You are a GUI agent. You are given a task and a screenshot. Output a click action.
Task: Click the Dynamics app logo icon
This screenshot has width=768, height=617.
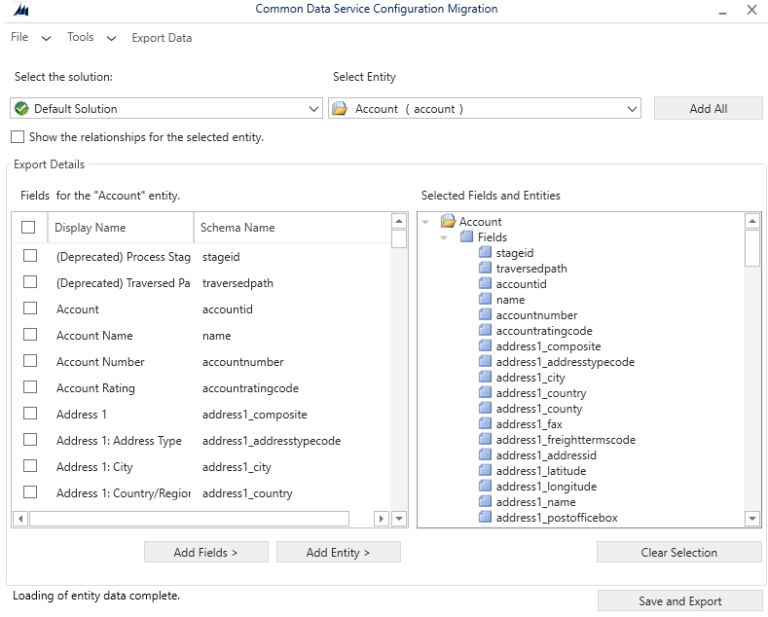click(x=21, y=10)
